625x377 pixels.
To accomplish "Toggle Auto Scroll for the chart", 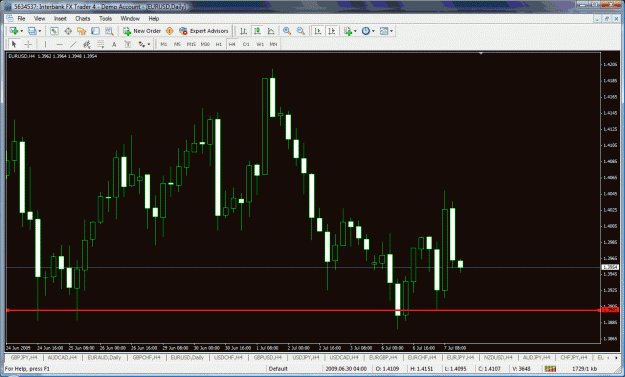I will pos(318,31).
